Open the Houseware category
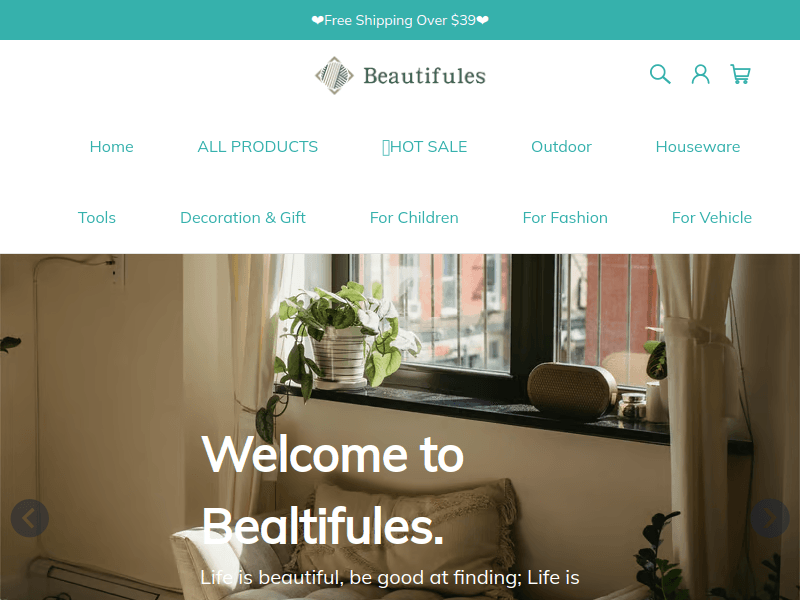The width and height of the screenshot is (800, 600). (x=697, y=147)
